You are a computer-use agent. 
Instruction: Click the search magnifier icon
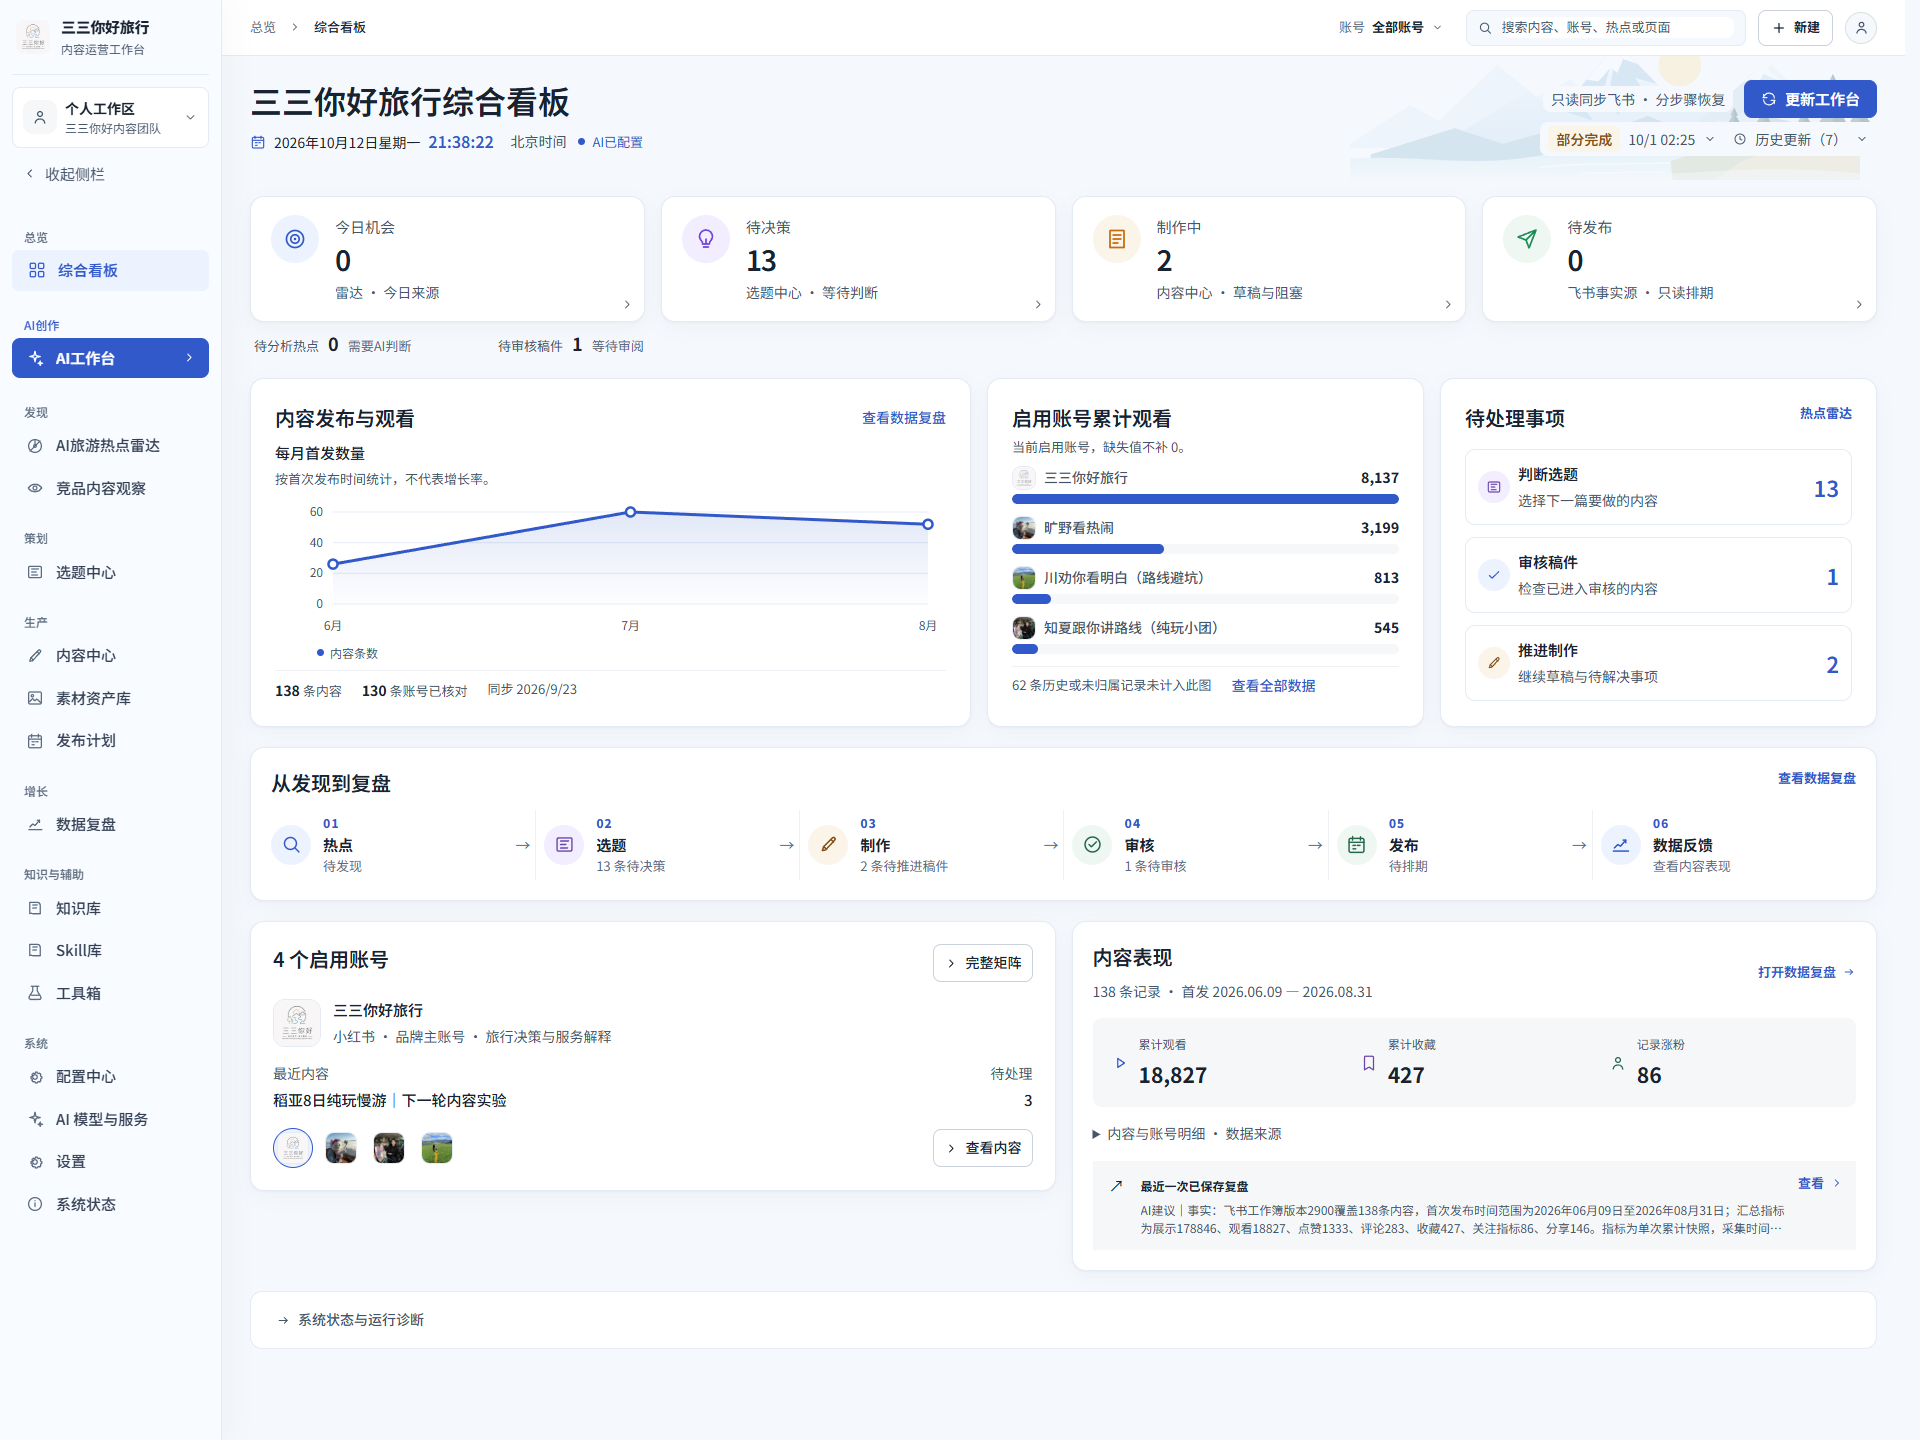pyautogui.click(x=1485, y=28)
